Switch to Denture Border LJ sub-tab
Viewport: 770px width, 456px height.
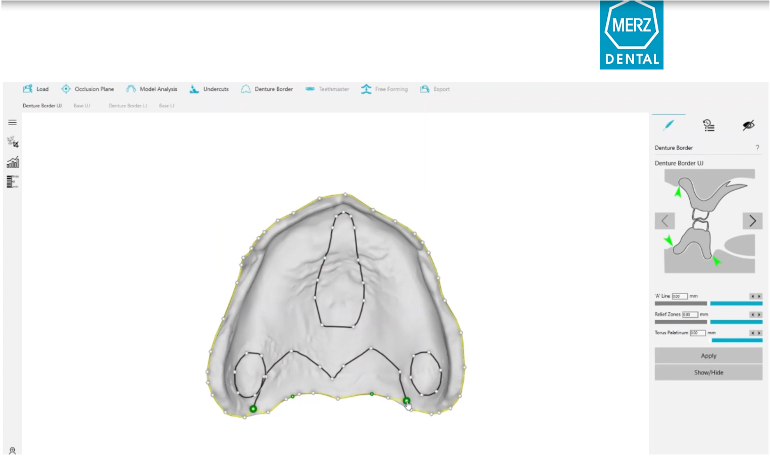click(128, 105)
